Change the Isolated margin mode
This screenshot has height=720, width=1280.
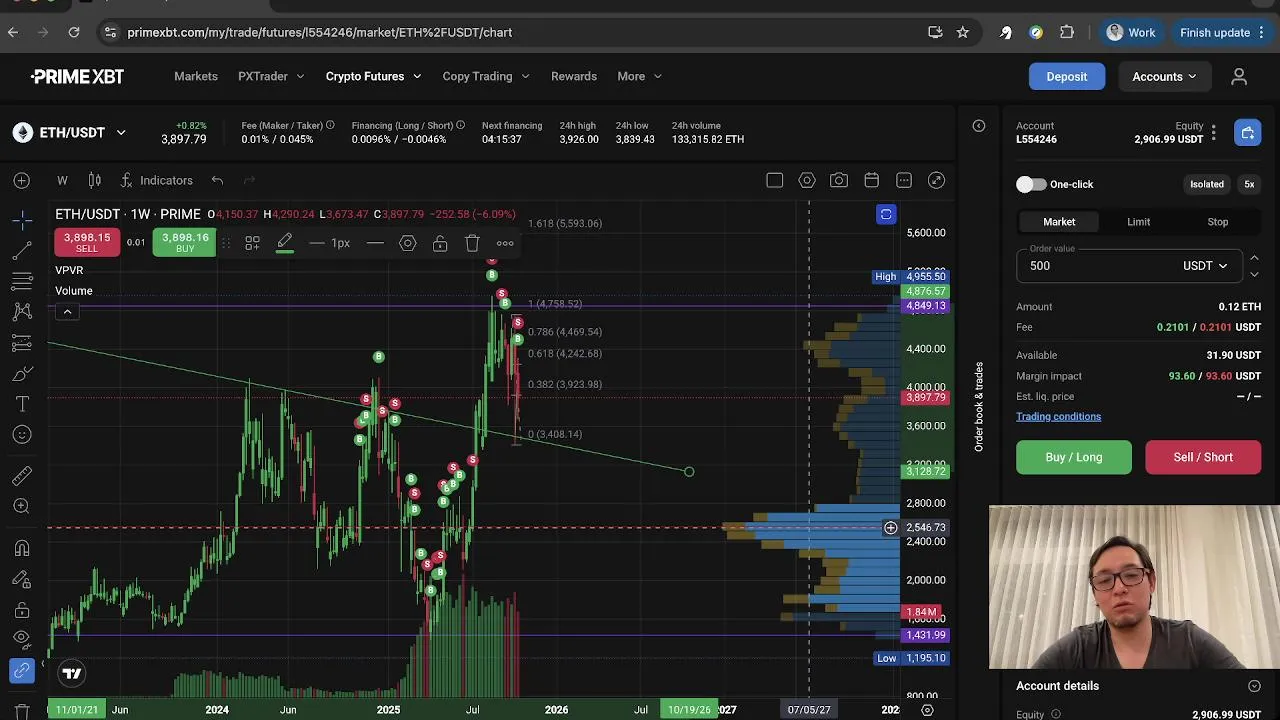click(x=1207, y=184)
